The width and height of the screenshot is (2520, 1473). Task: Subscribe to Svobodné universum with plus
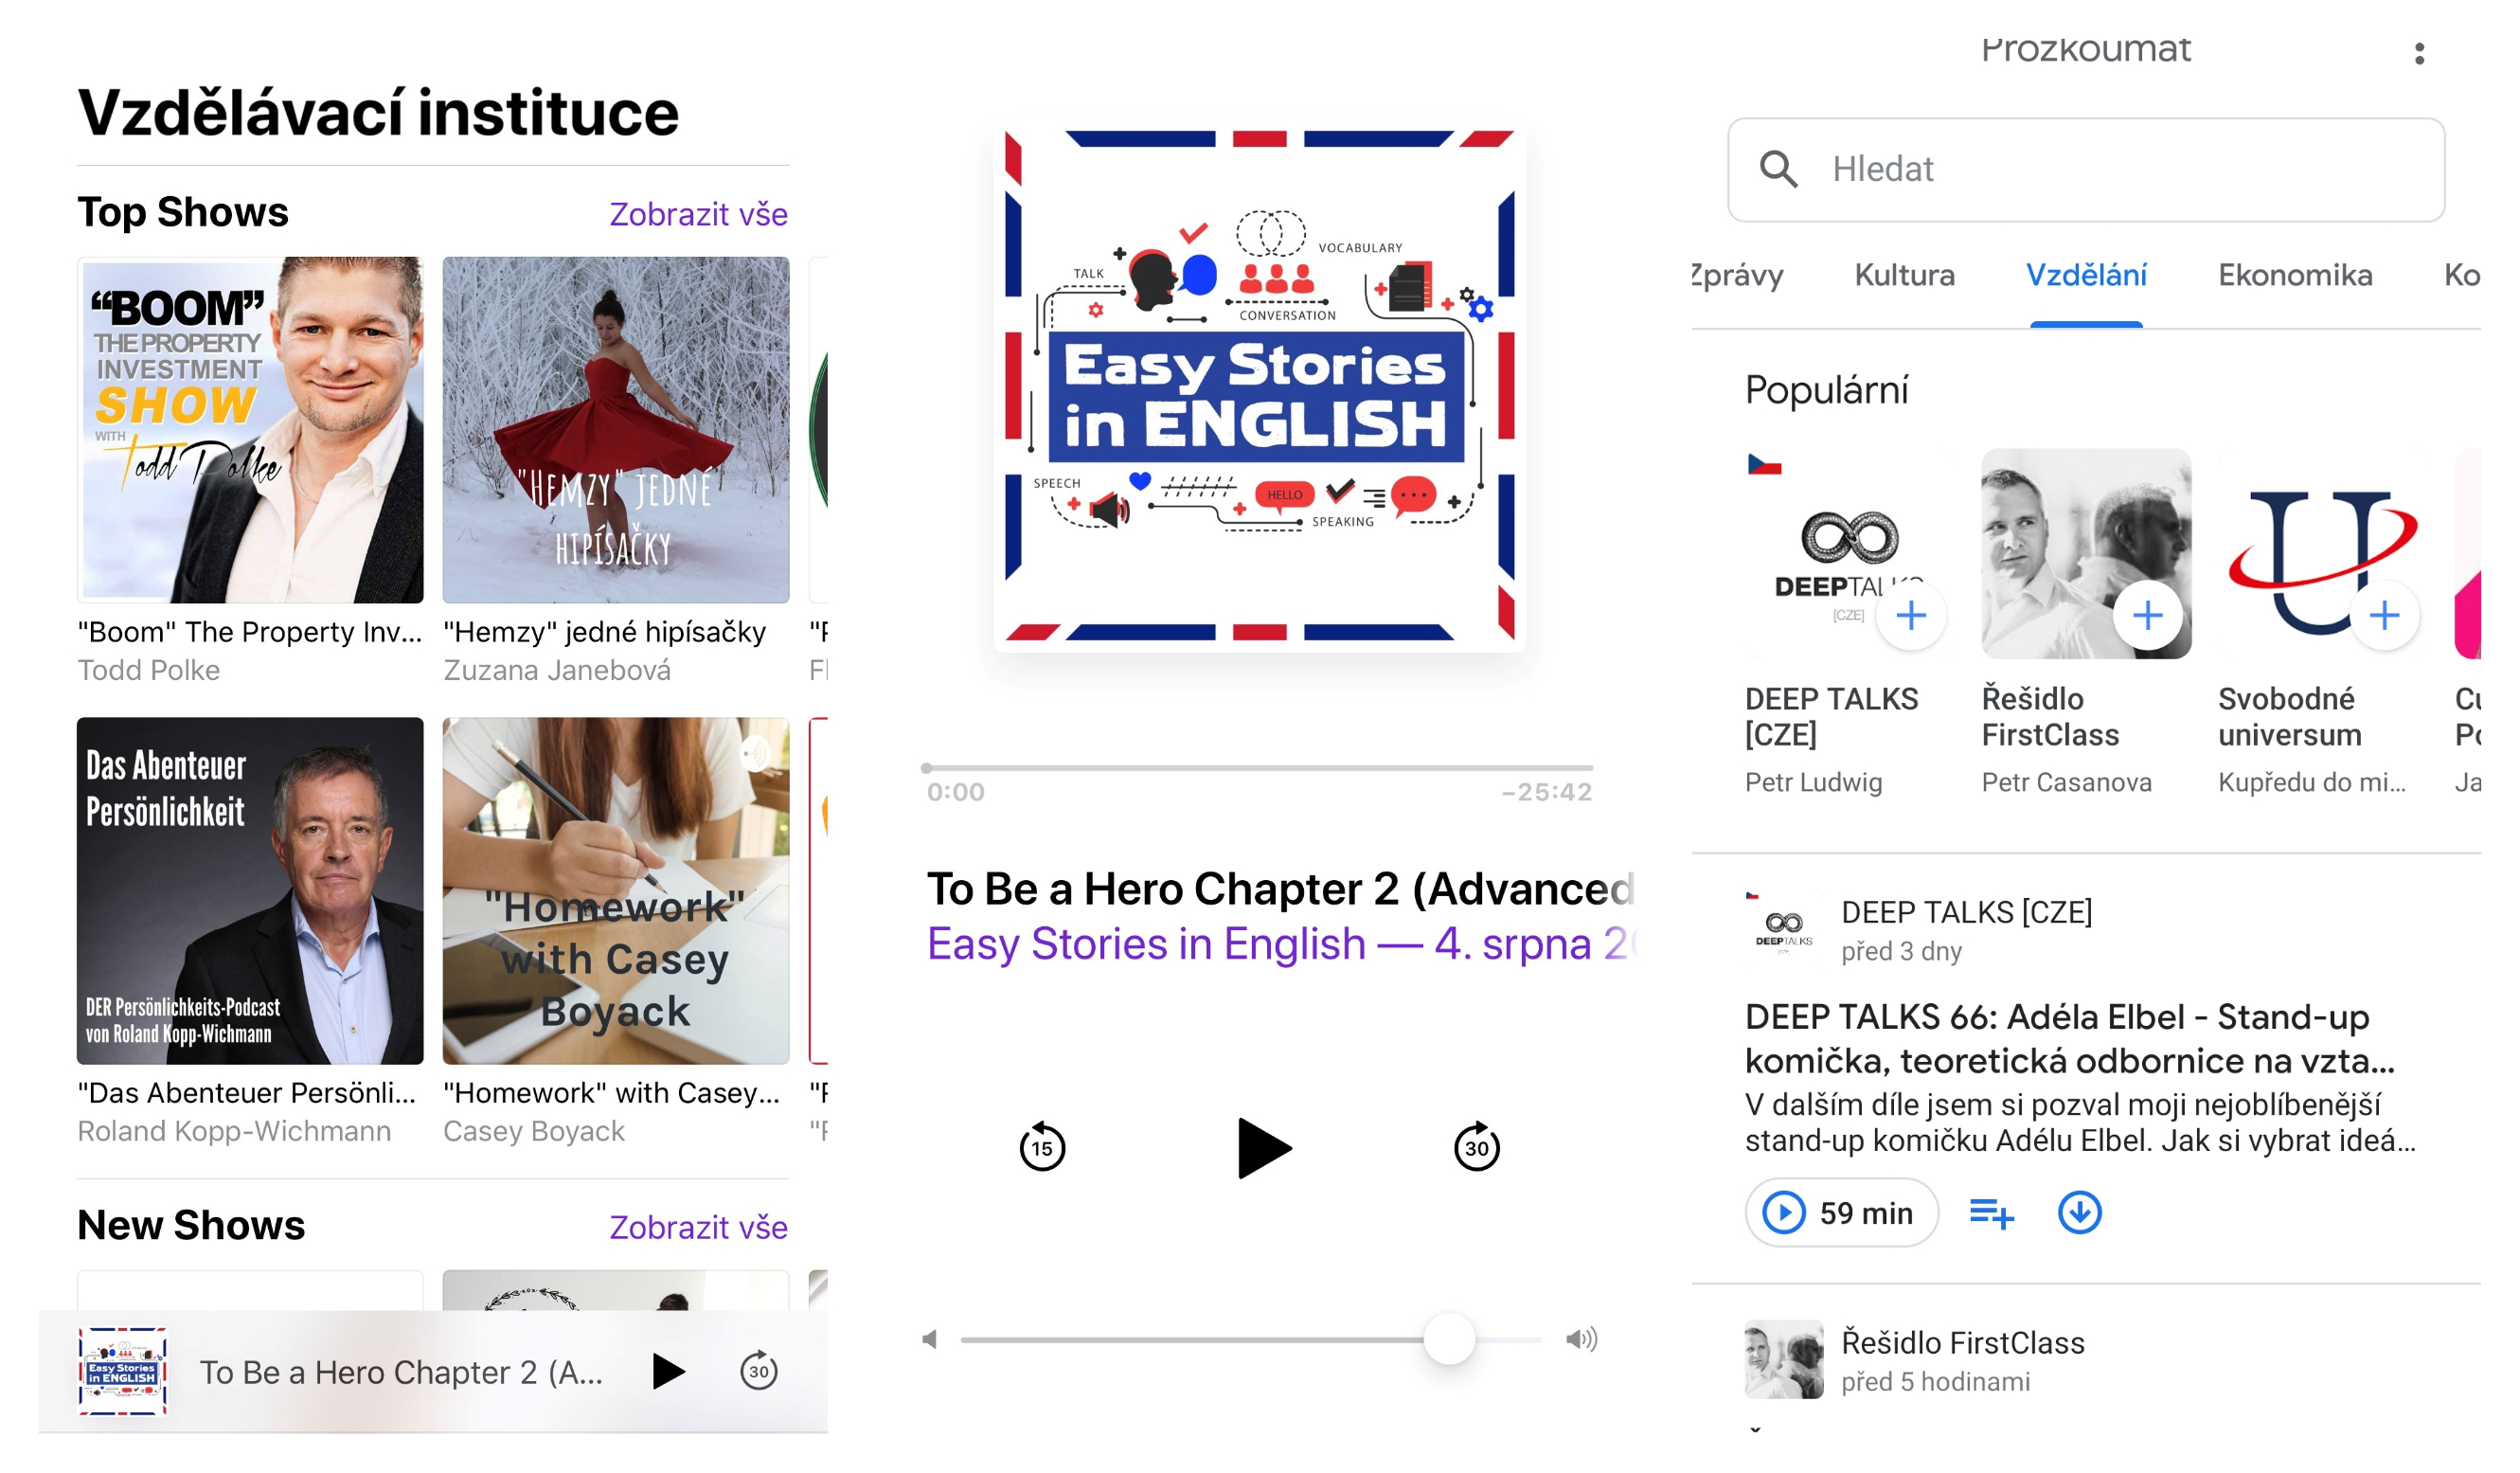(x=2384, y=615)
